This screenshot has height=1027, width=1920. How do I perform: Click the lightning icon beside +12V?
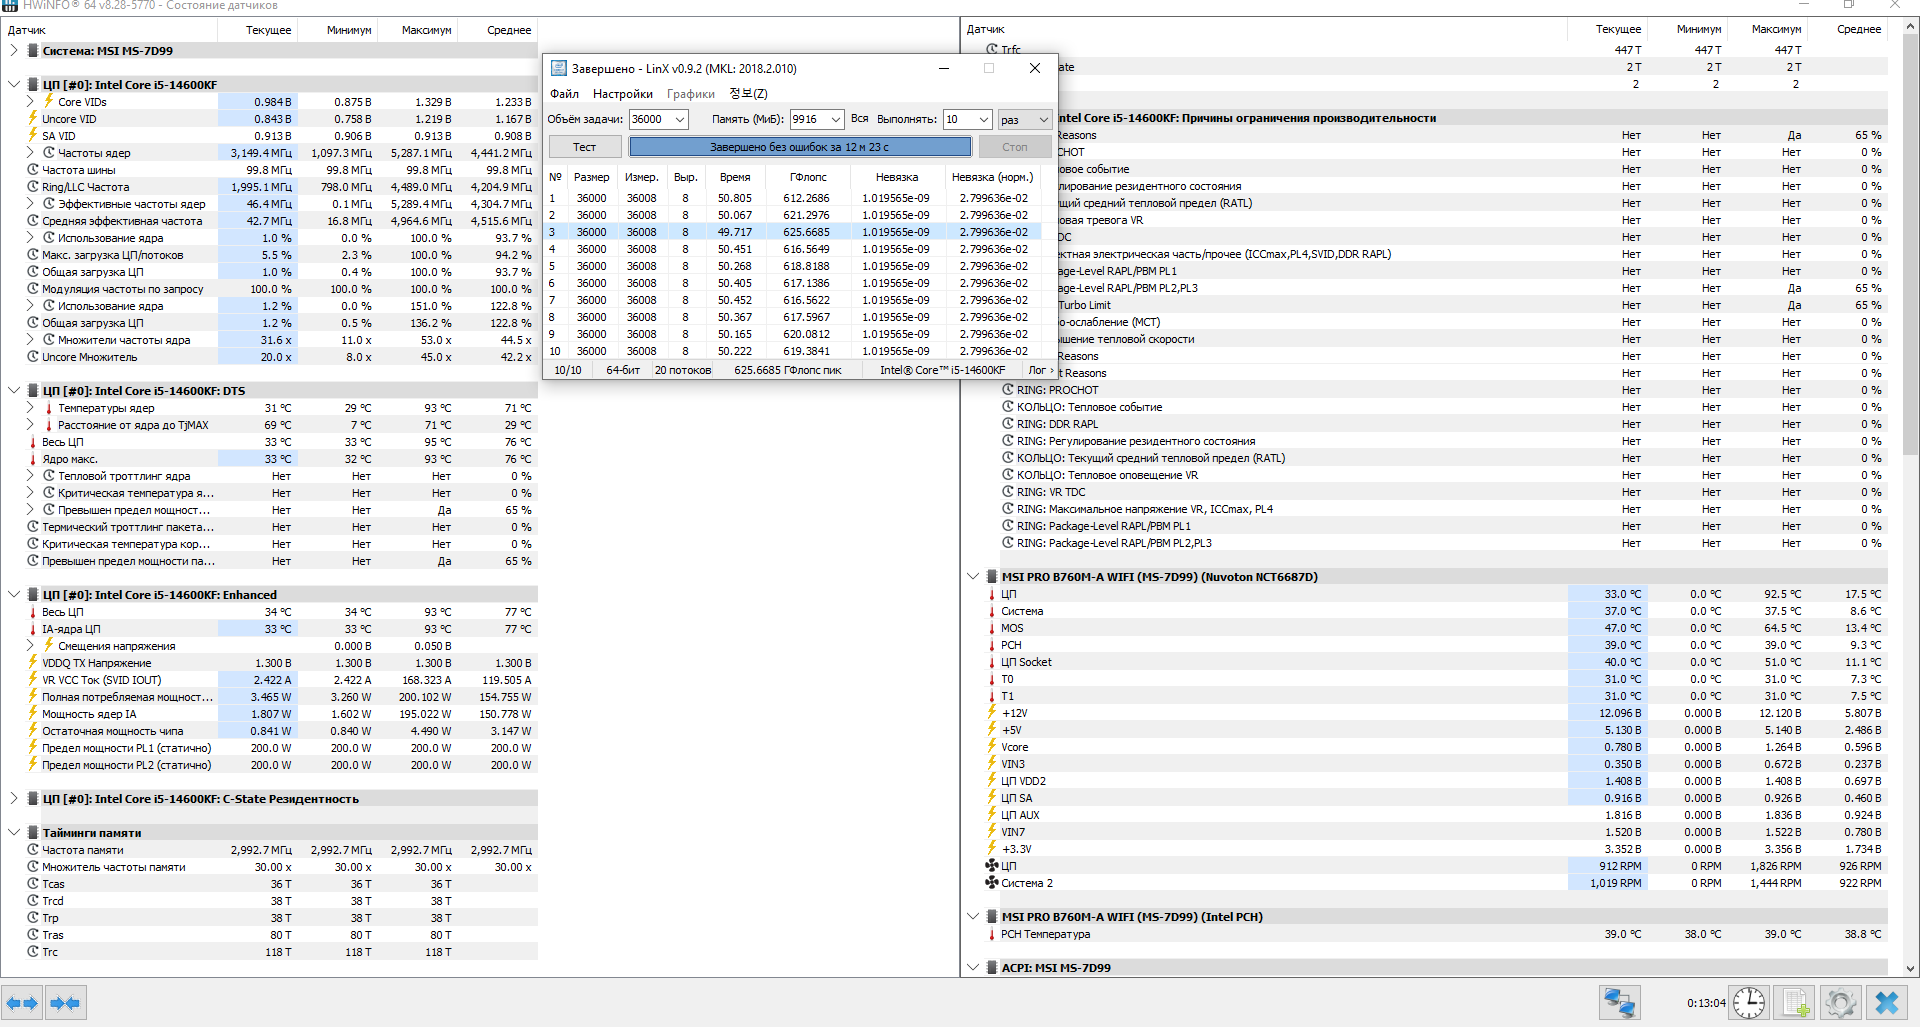coord(992,713)
